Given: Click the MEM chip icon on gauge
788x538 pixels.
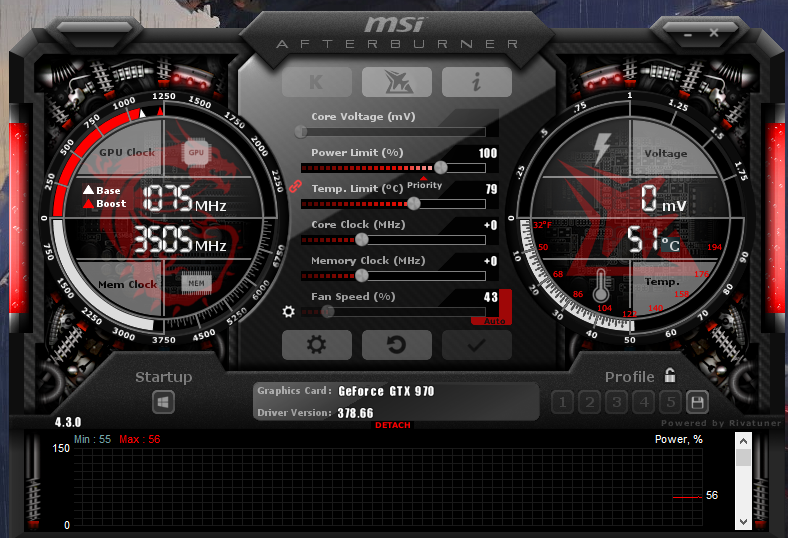Looking at the screenshot, I should coord(196,284).
